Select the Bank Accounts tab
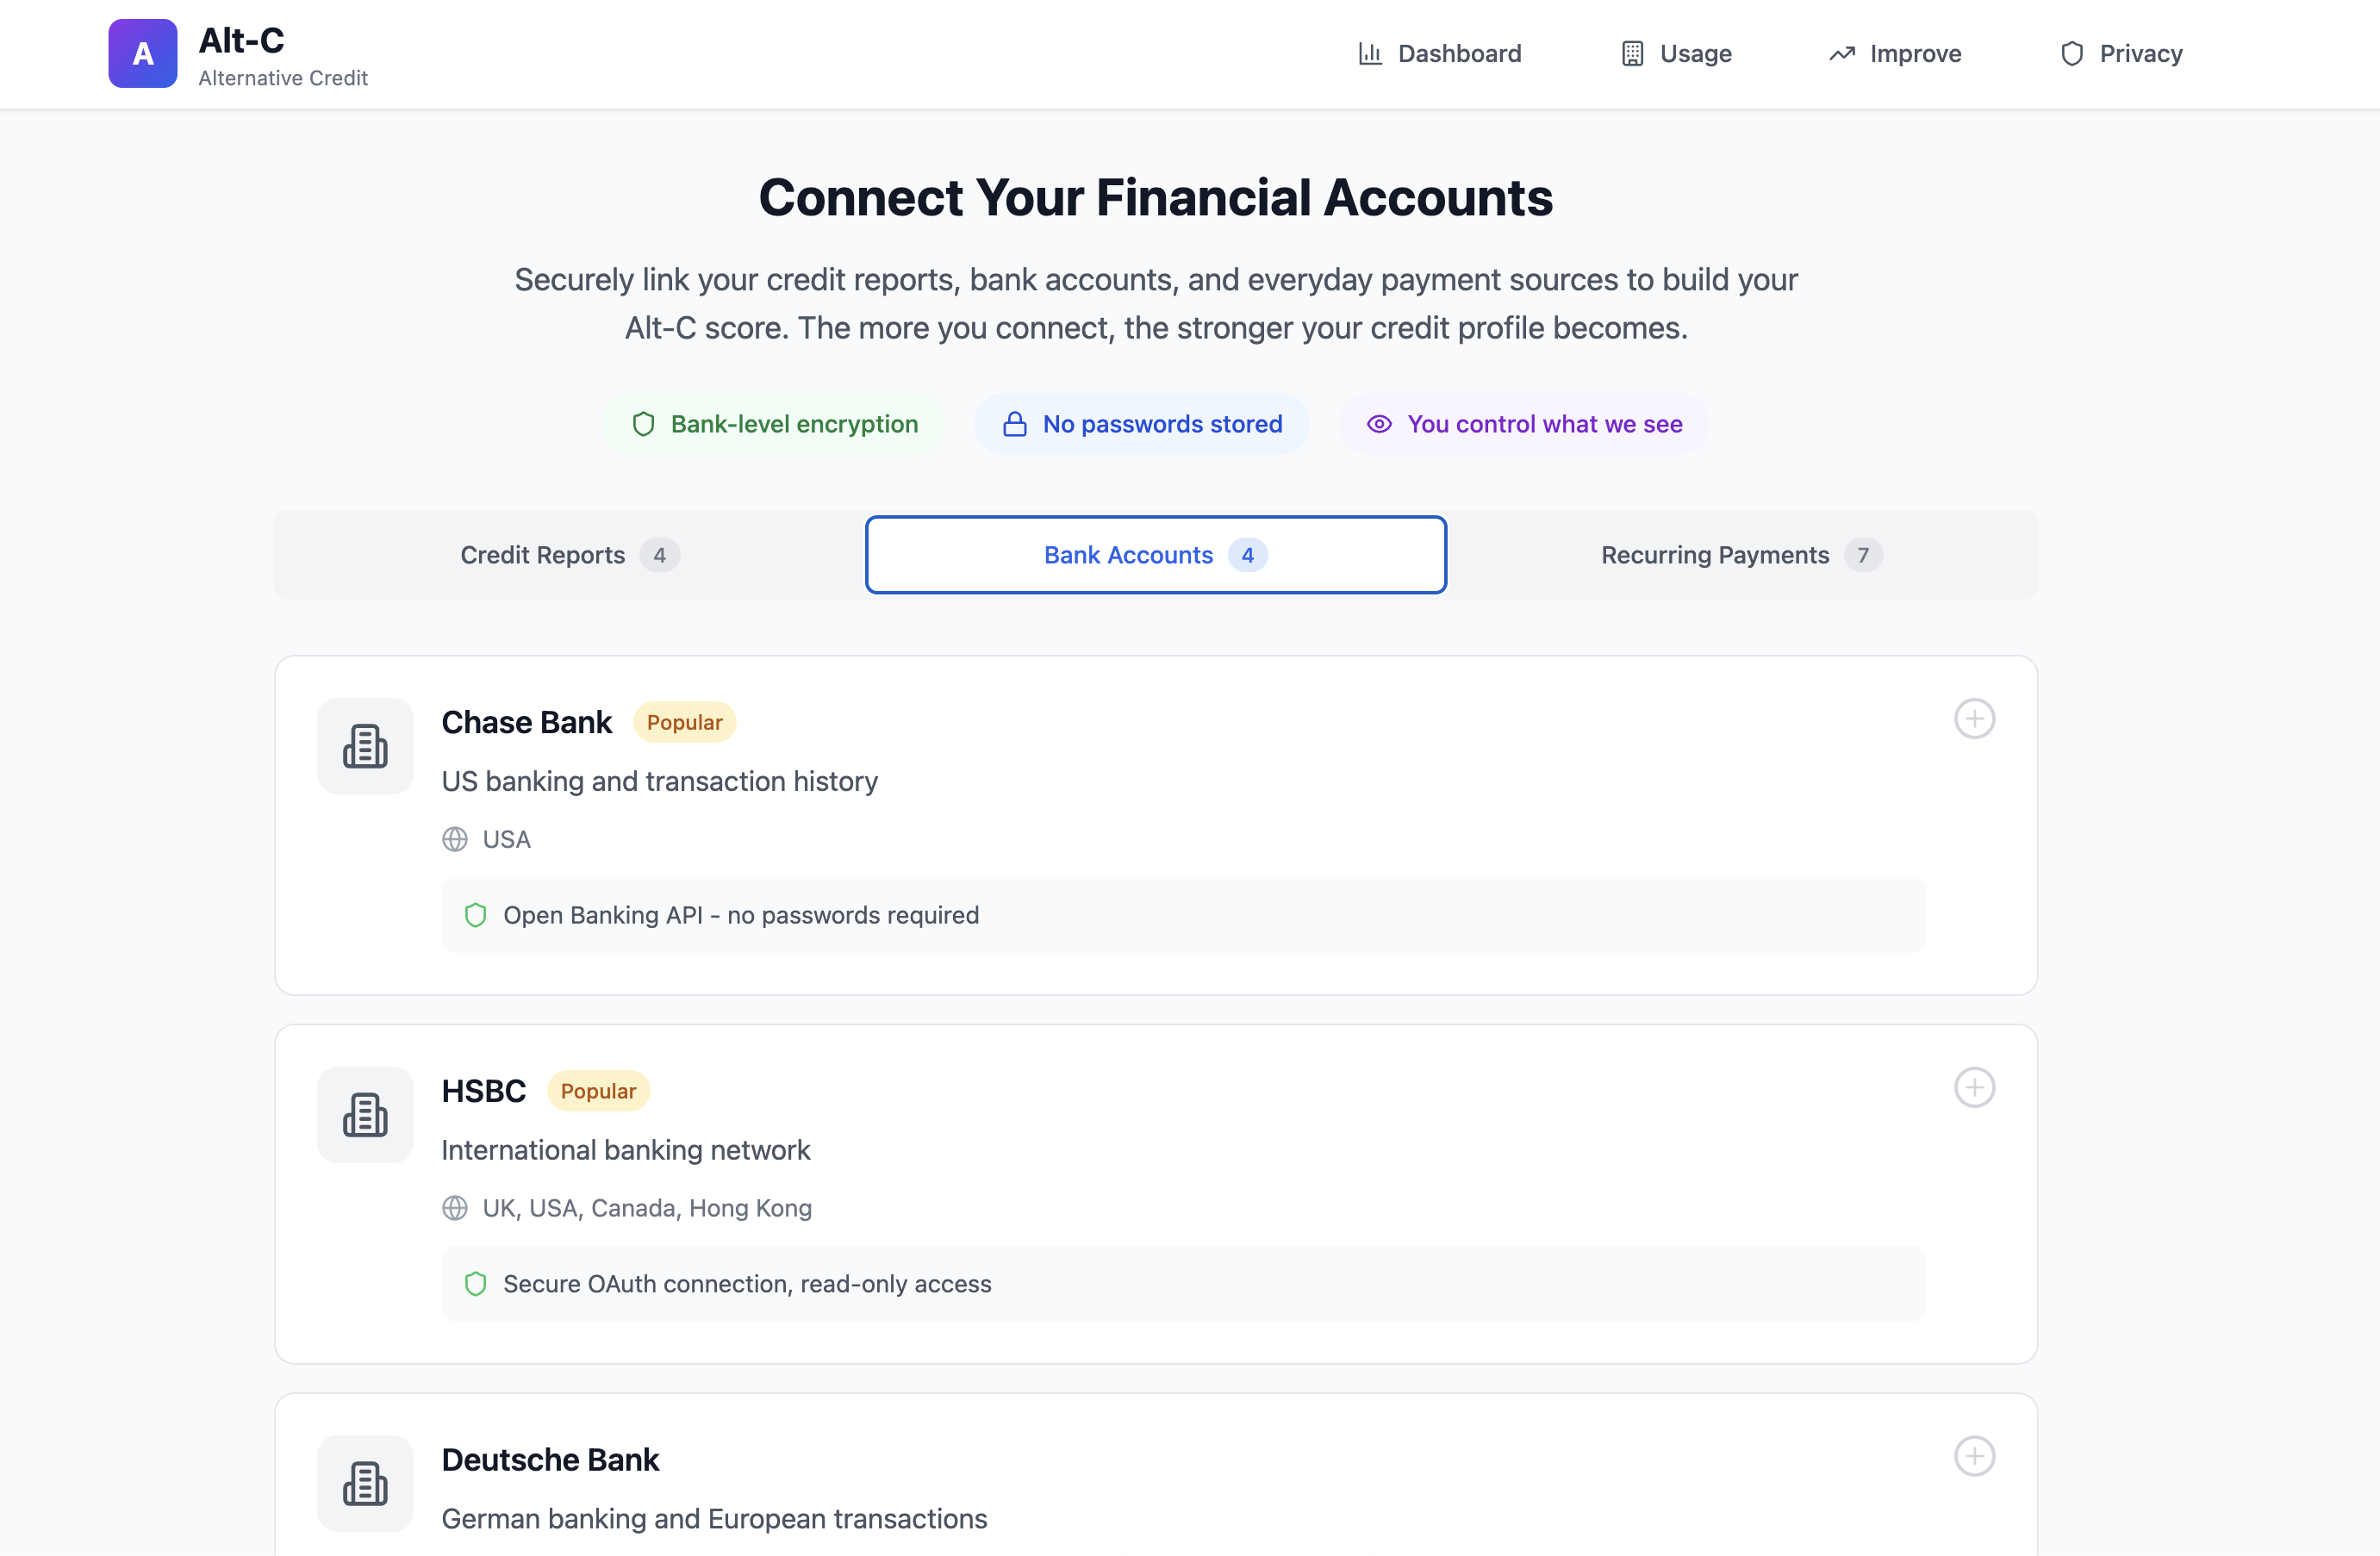This screenshot has height=1556, width=2380. [x=1156, y=555]
